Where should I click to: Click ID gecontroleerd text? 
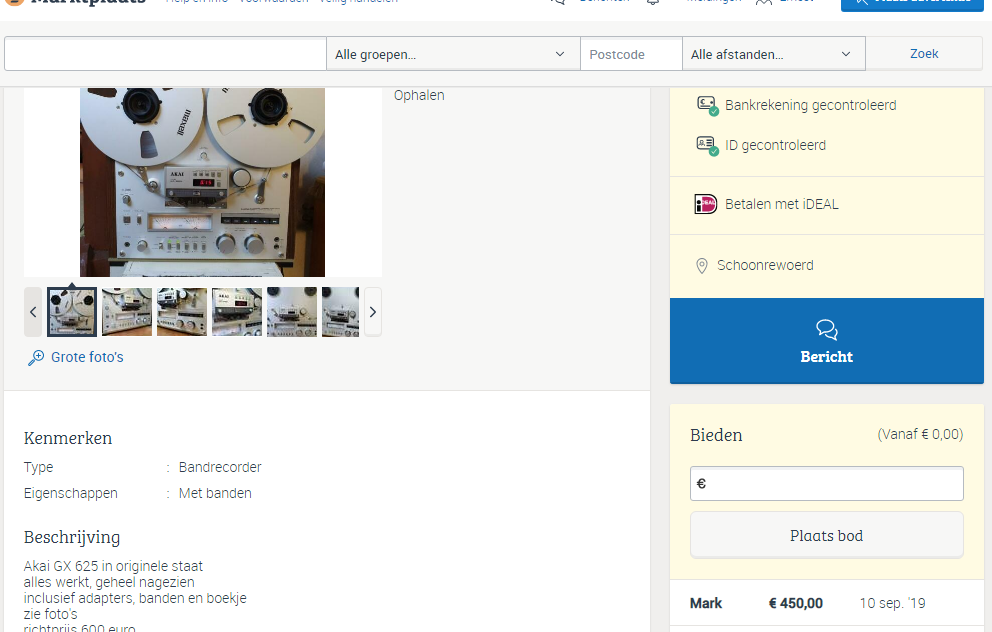(775, 146)
